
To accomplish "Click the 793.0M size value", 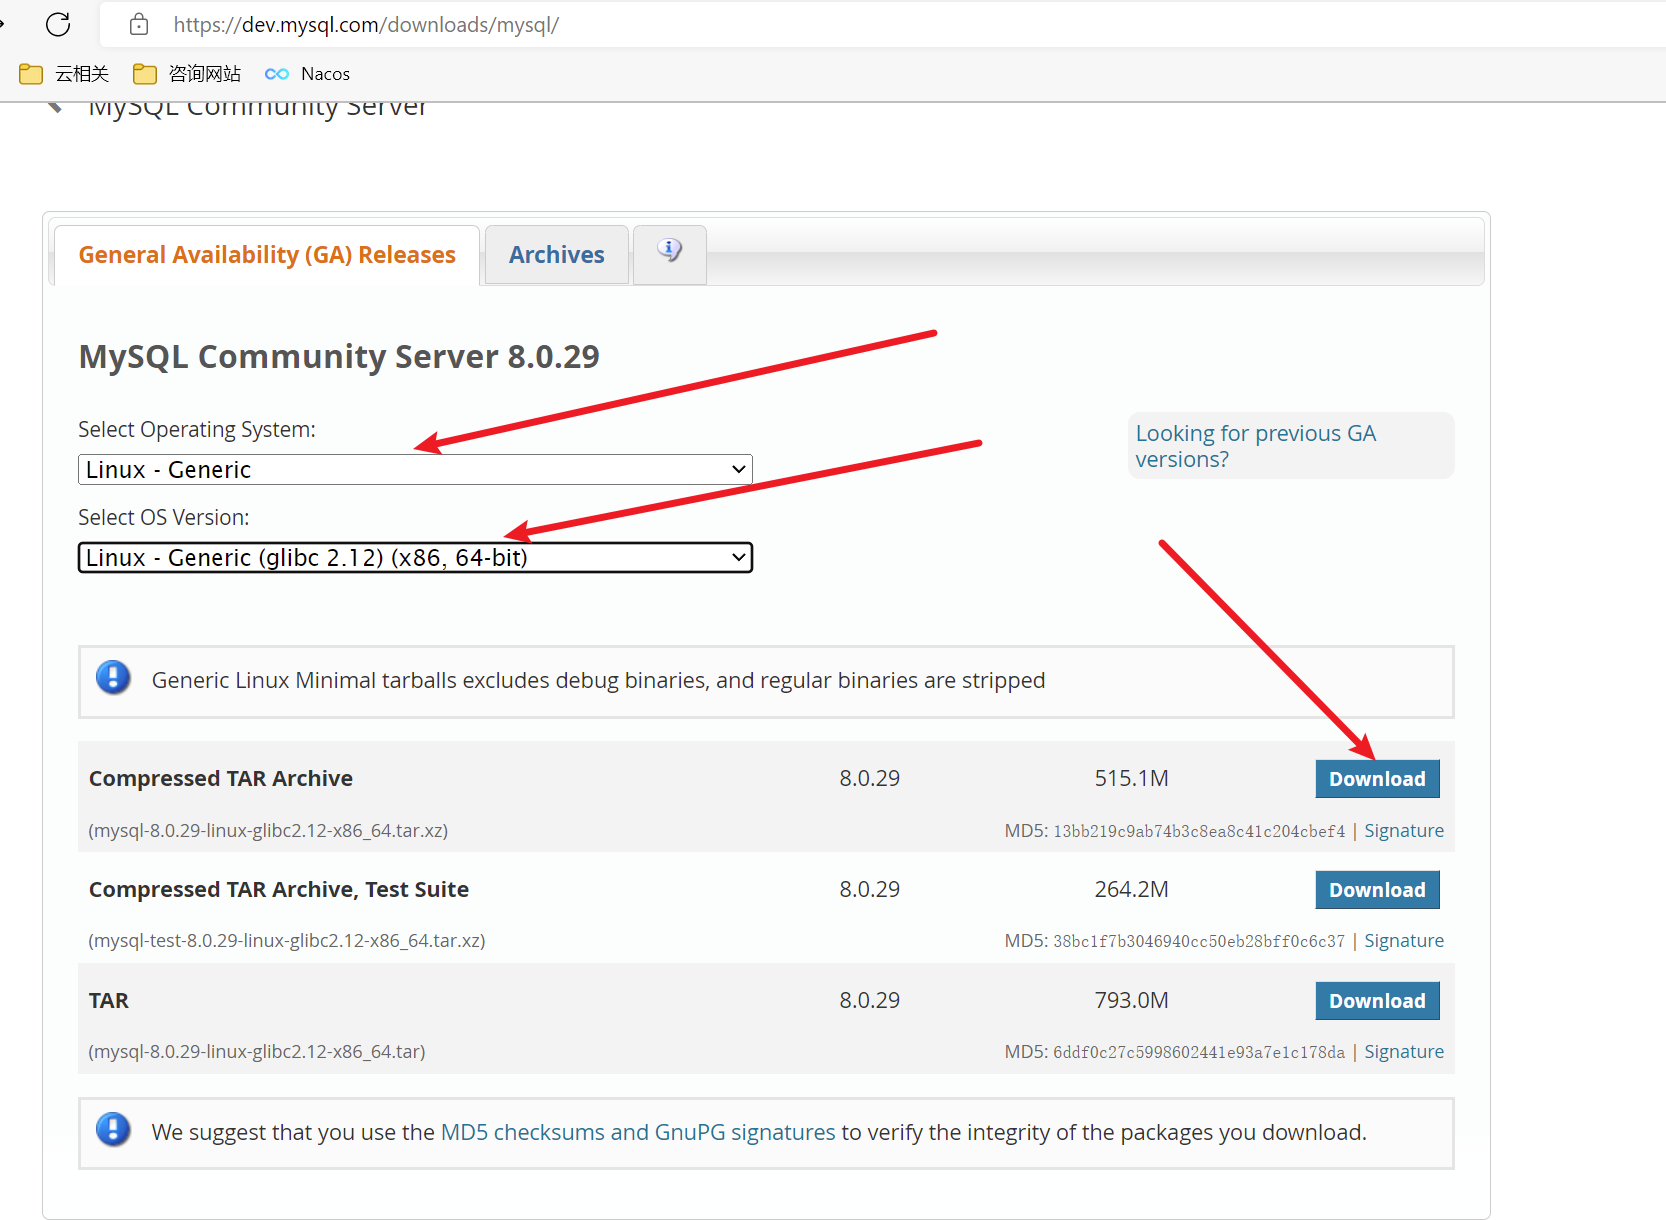I will [x=1131, y=1001].
